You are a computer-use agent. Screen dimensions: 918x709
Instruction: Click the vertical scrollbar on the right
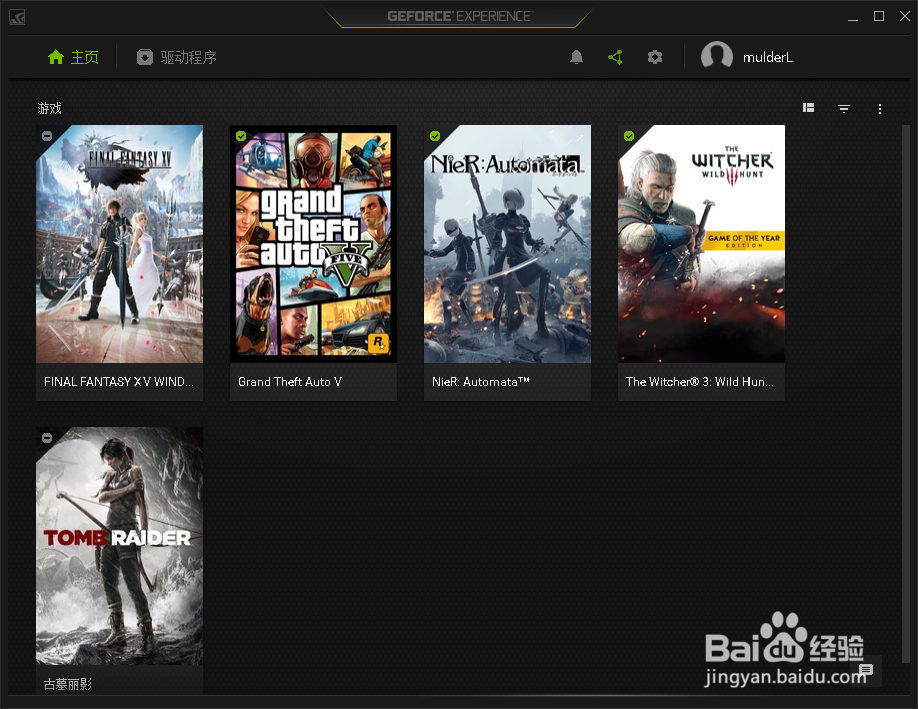pos(906,392)
